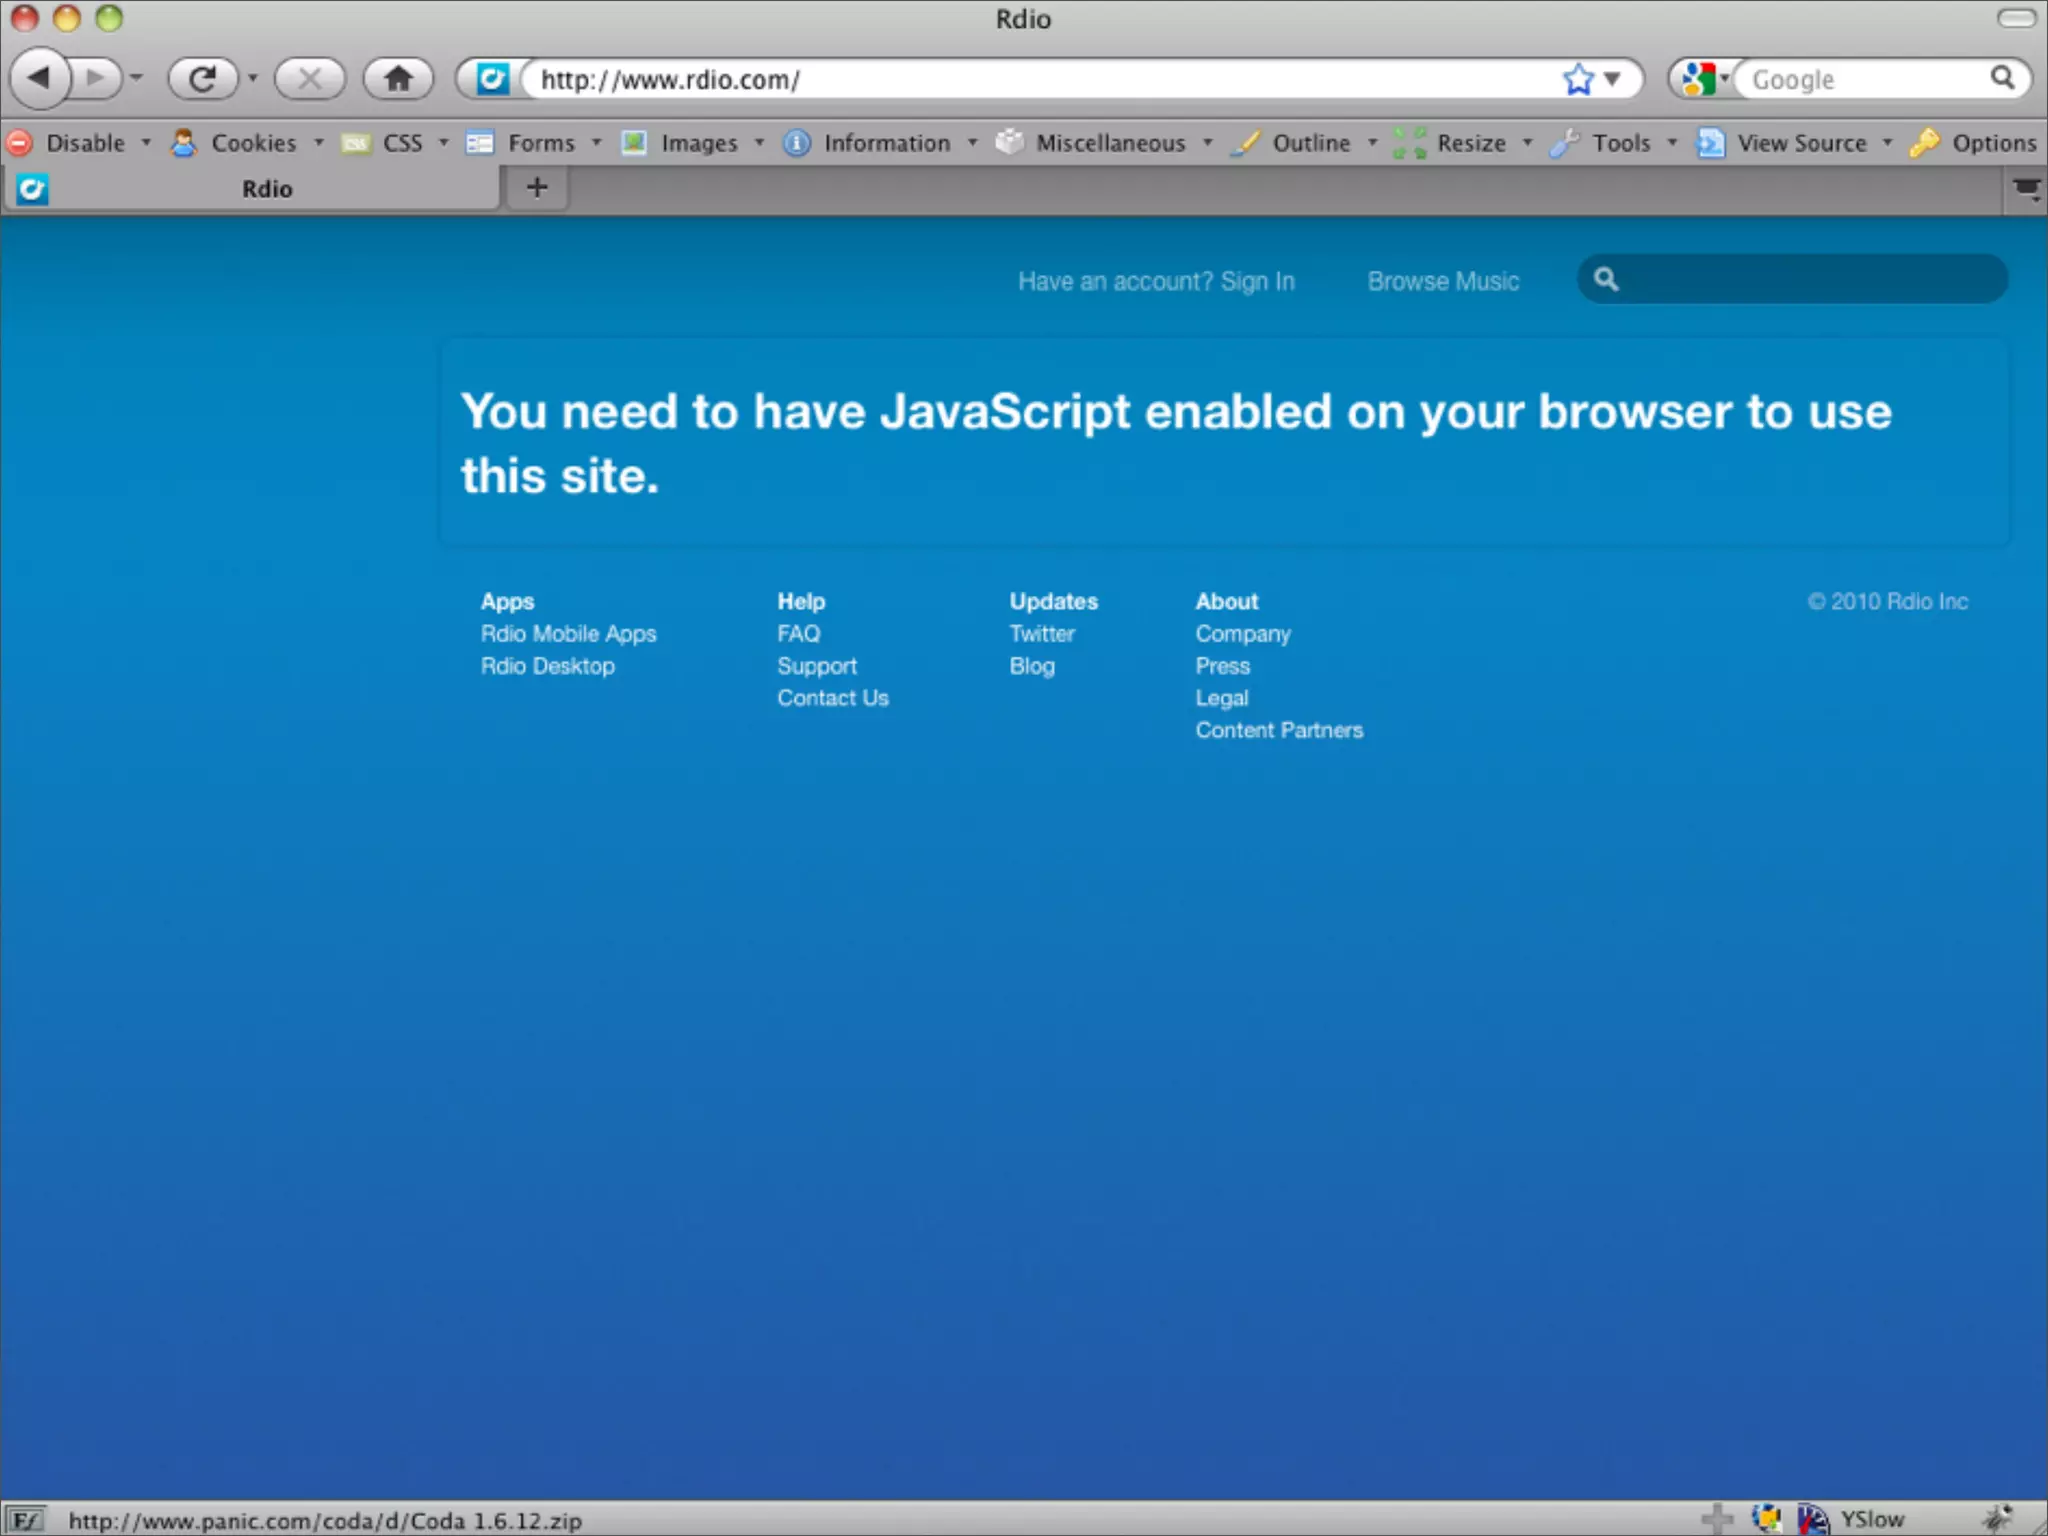
Task: Open YSlow in the status bar
Action: 1872,1519
